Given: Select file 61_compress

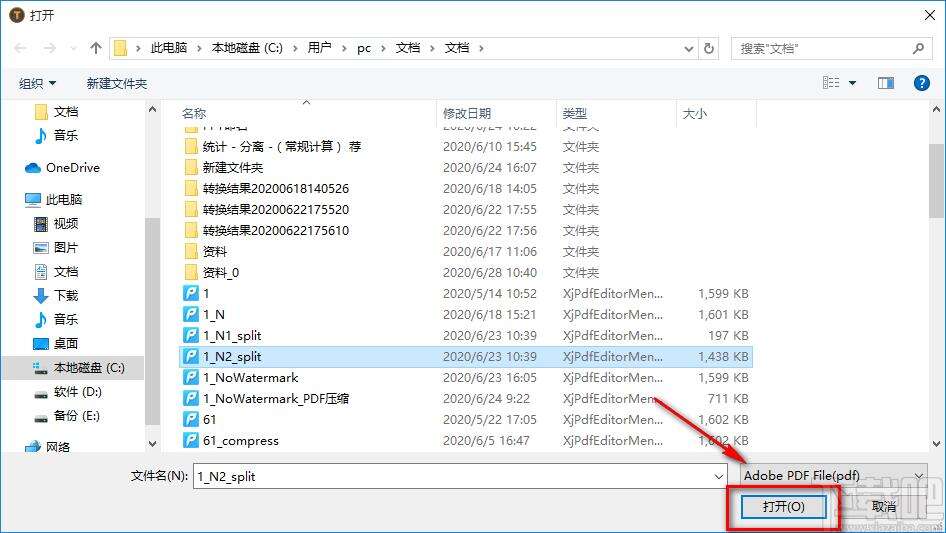Looking at the screenshot, I should pyautogui.click(x=241, y=441).
